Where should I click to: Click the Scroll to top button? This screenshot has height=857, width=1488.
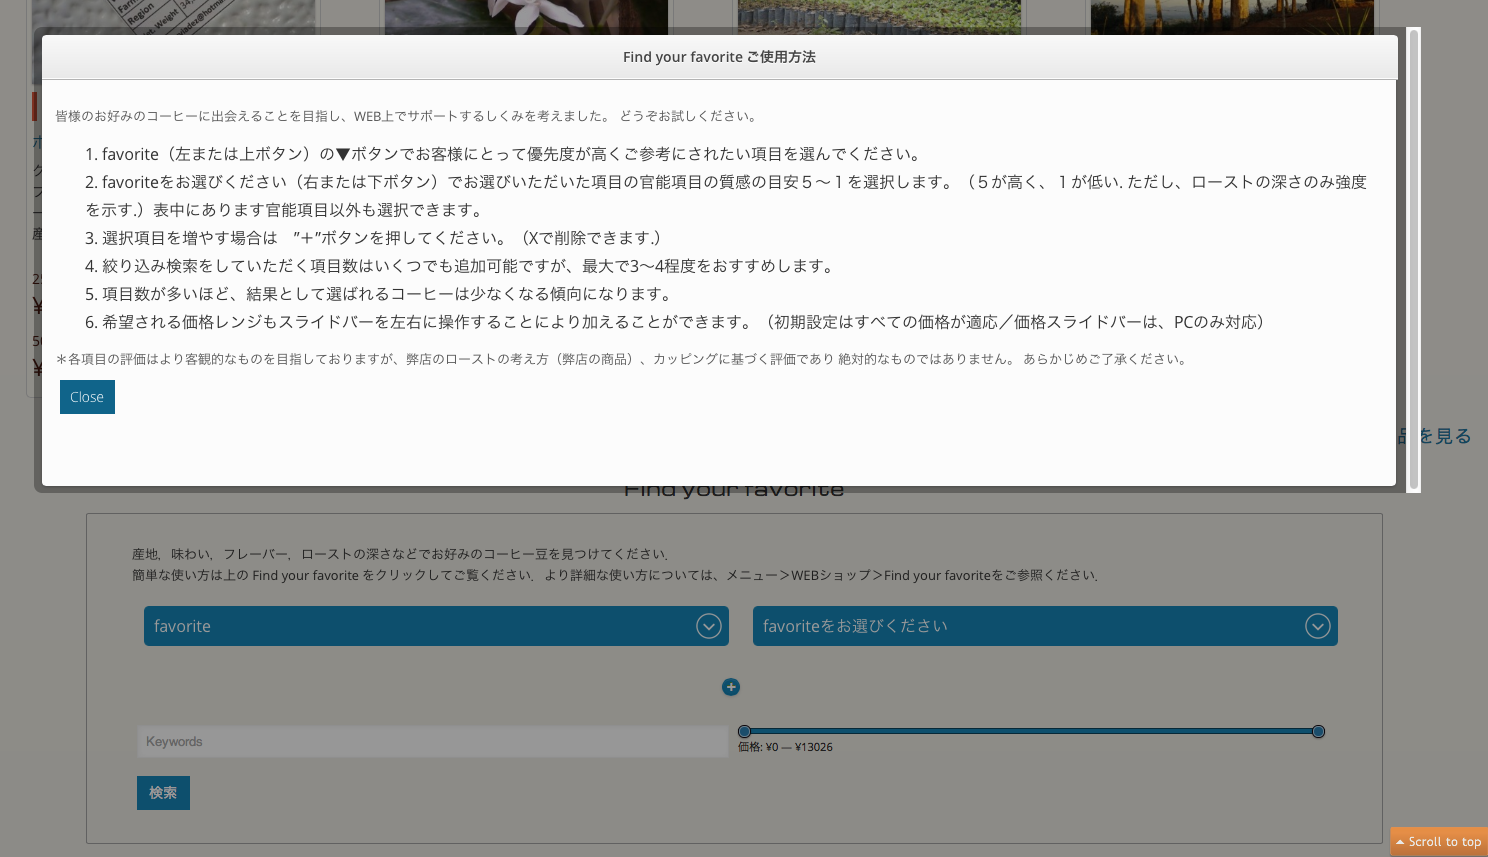pos(1439,842)
